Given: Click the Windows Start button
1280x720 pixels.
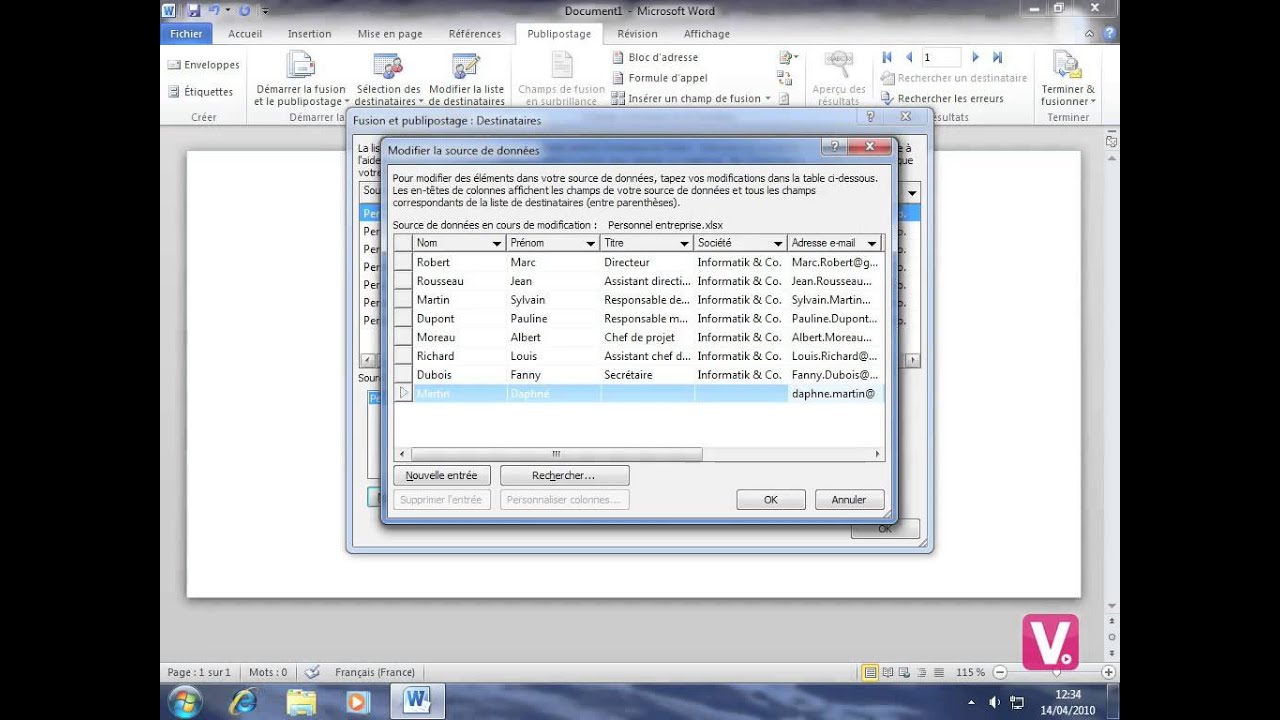Looking at the screenshot, I should pyautogui.click(x=185, y=701).
